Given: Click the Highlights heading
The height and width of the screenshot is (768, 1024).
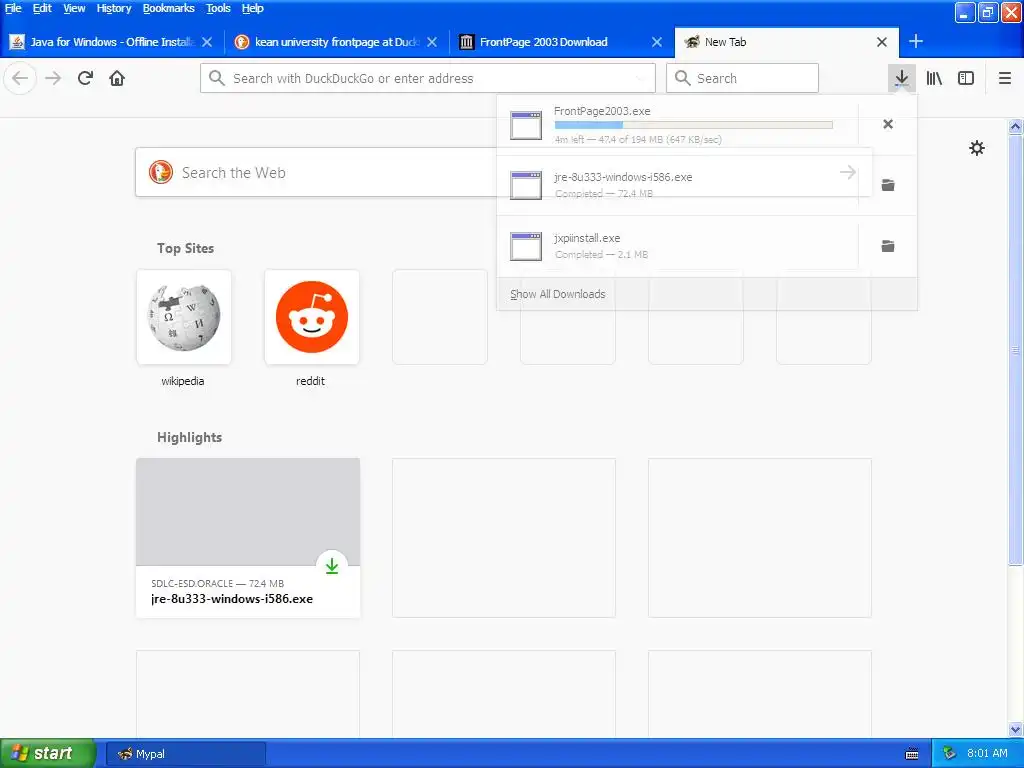Looking at the screenshot, I should (x=189, y=438).
